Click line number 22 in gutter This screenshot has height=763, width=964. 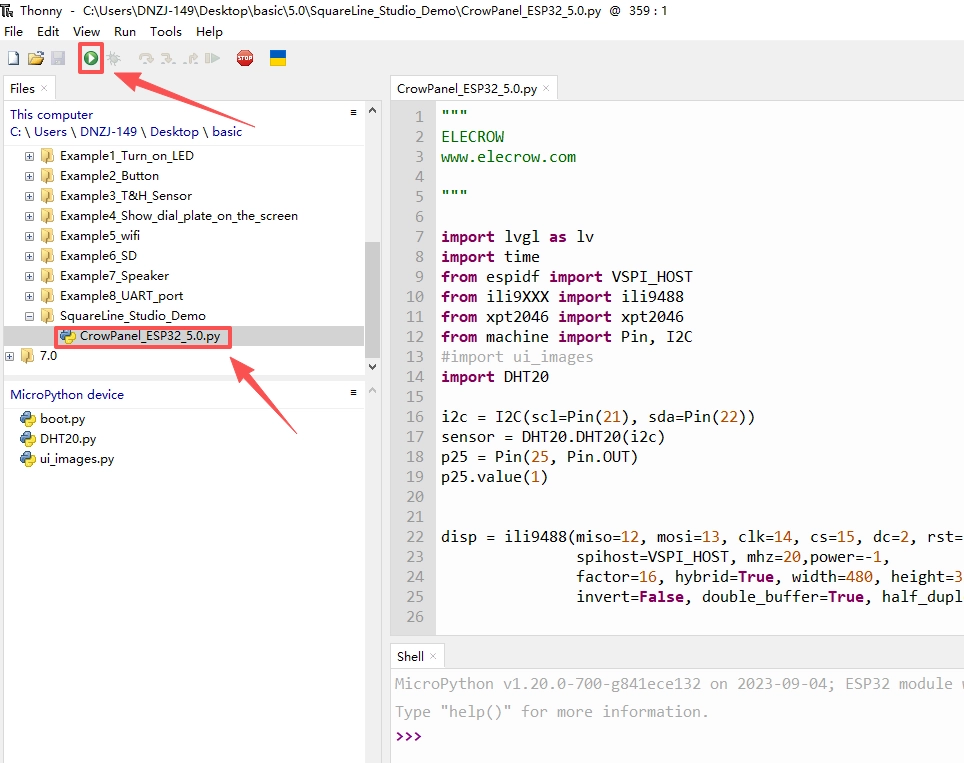[x=415, y=537]
